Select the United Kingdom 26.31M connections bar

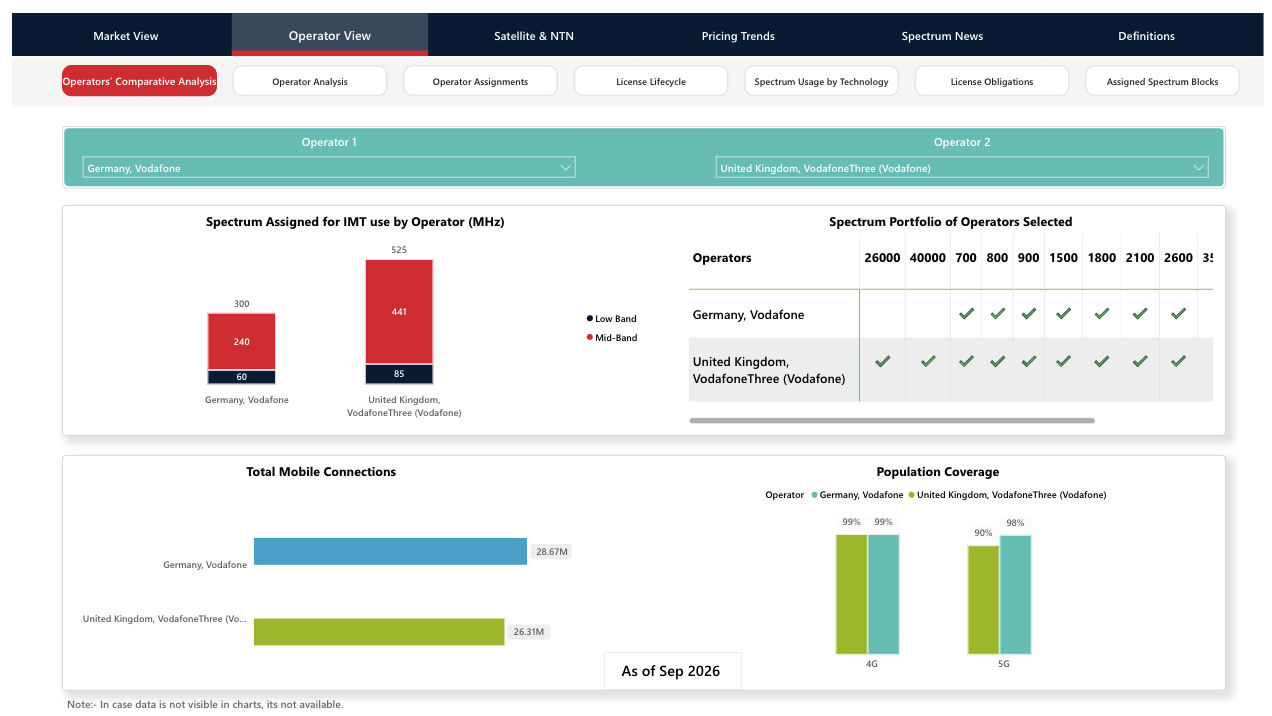379,631
